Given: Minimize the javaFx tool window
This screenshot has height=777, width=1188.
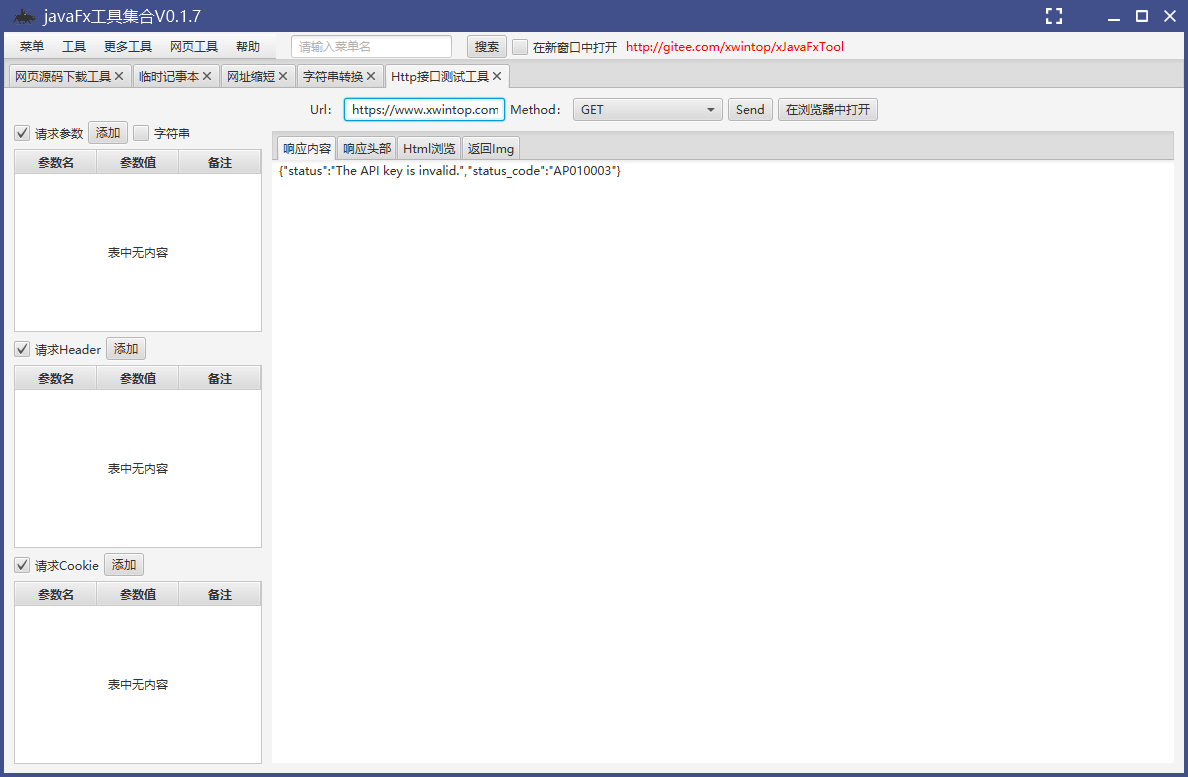Looking at the screenshot, I should coord(1113,17).
